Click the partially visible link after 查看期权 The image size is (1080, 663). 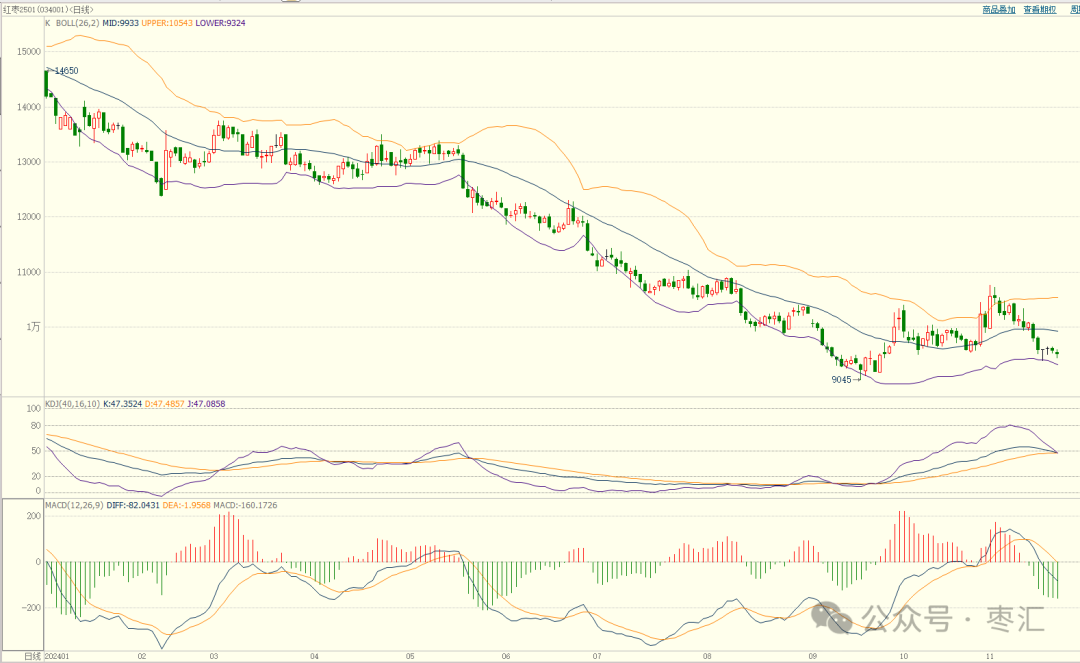(x=1072, y=9)
